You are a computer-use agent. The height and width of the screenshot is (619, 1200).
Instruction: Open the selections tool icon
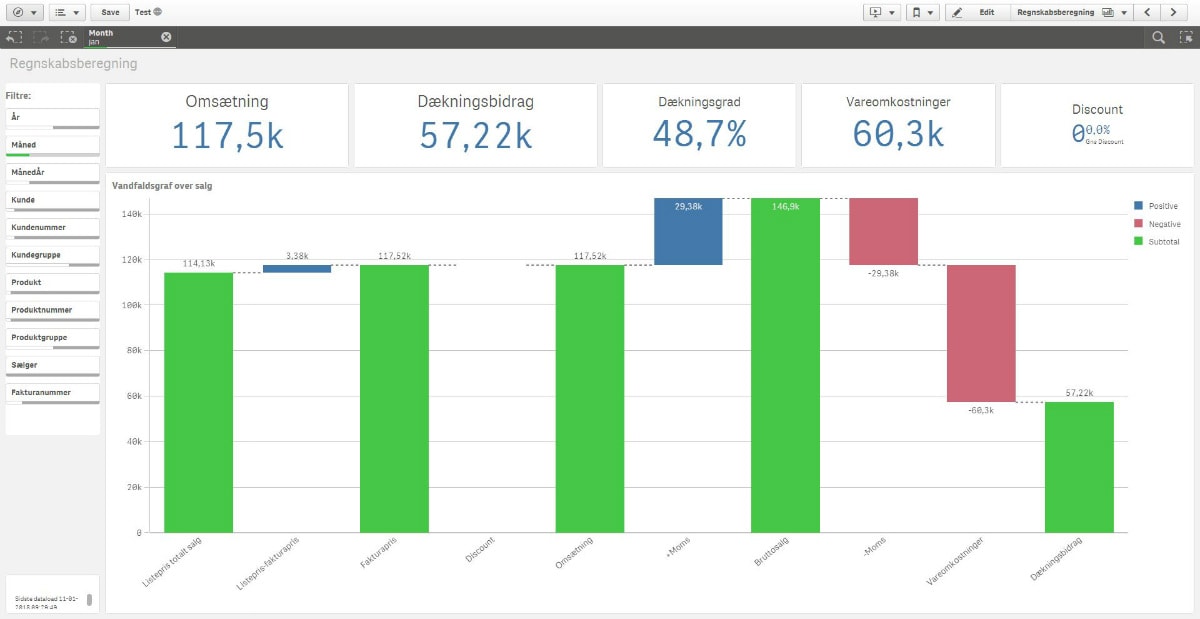click(1185, 37)
